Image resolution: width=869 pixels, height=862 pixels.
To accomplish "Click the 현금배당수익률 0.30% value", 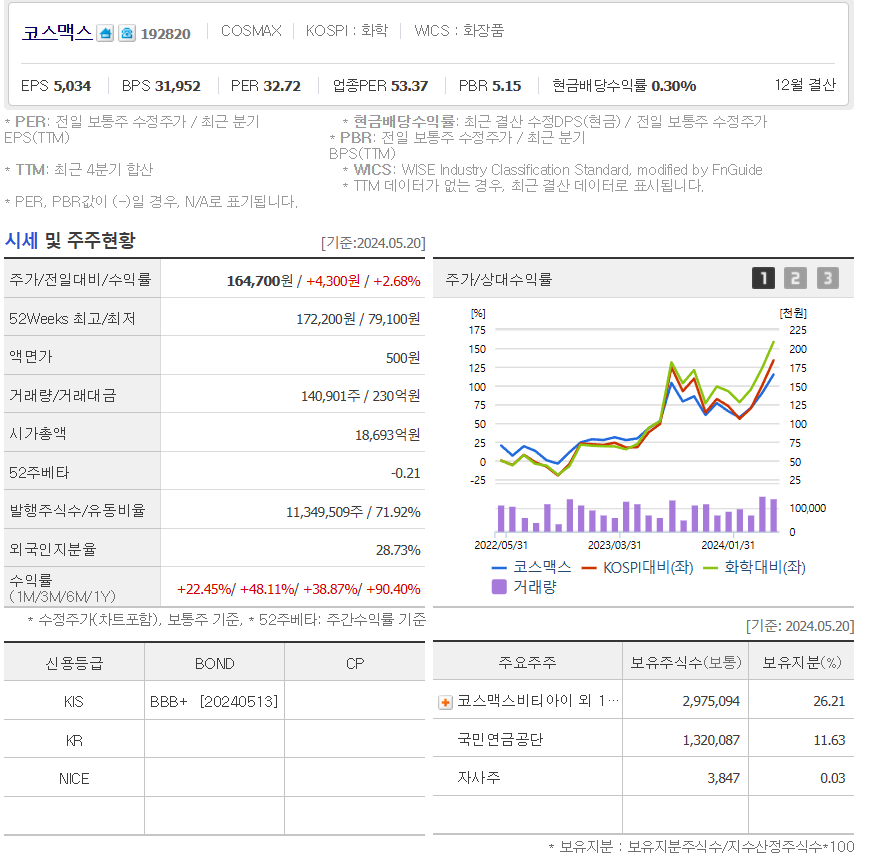I will [673, 86].
